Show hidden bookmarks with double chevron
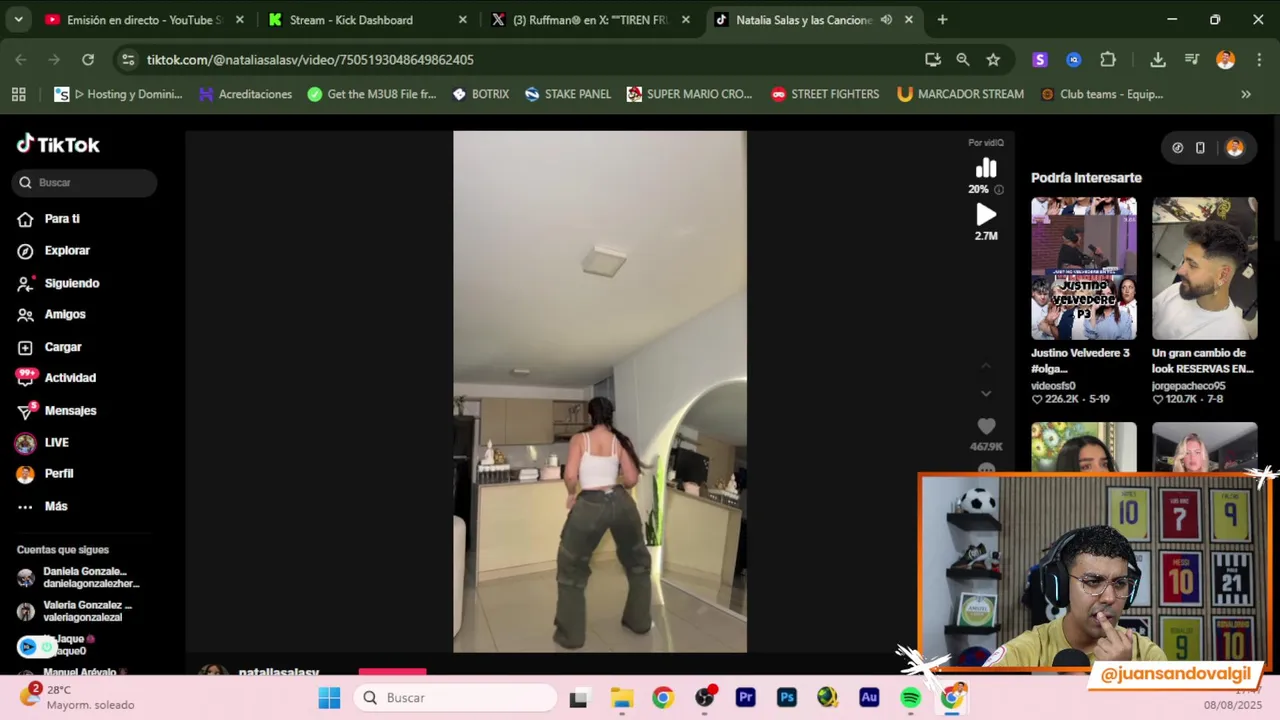 point(1246,94)
